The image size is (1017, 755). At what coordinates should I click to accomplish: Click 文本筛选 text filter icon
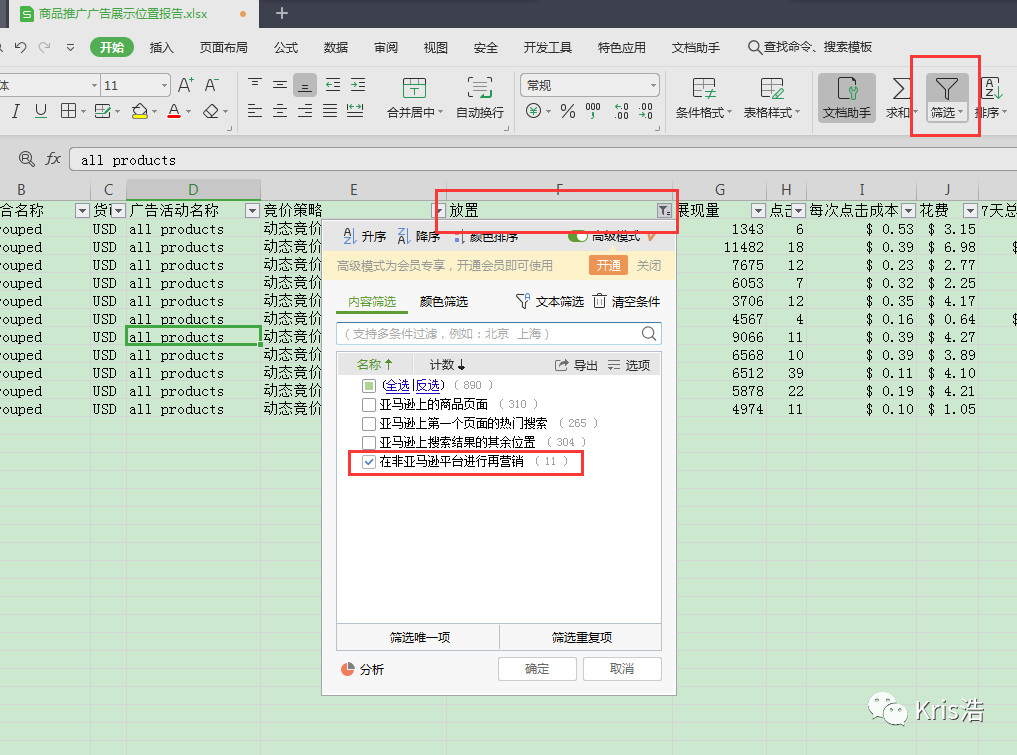tap(523, 301)
